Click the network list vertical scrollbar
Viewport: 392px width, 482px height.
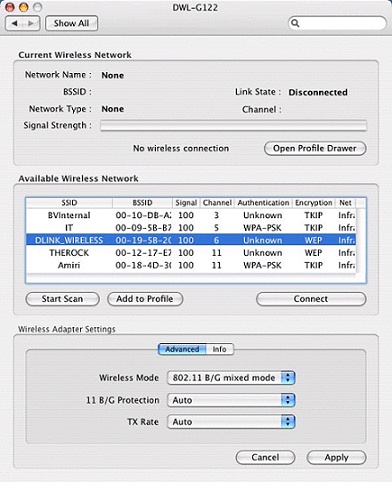click(361, 241)
